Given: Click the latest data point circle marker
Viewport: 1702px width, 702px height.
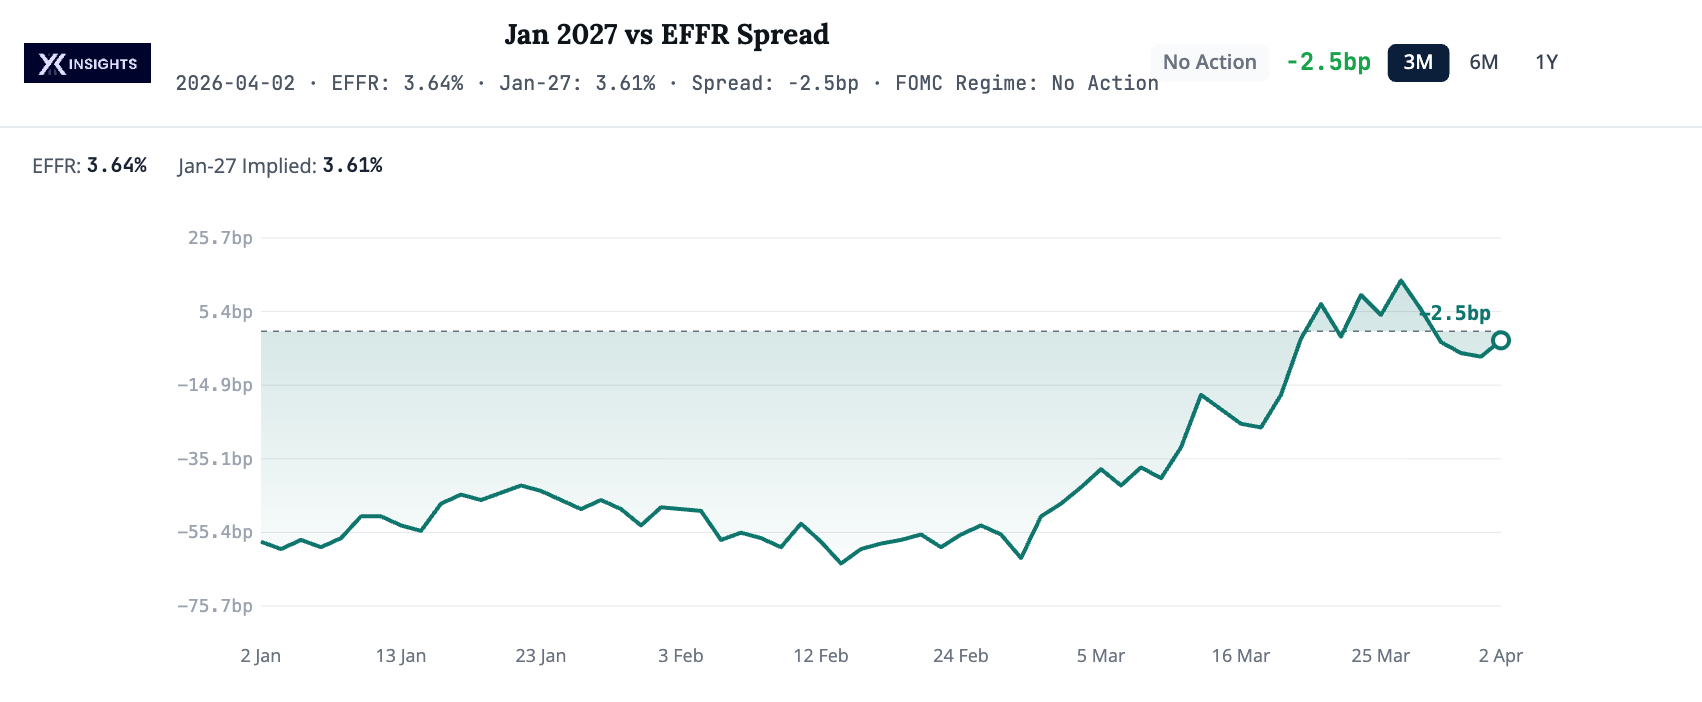Looking at the screenshot, I should point(1500,340).
